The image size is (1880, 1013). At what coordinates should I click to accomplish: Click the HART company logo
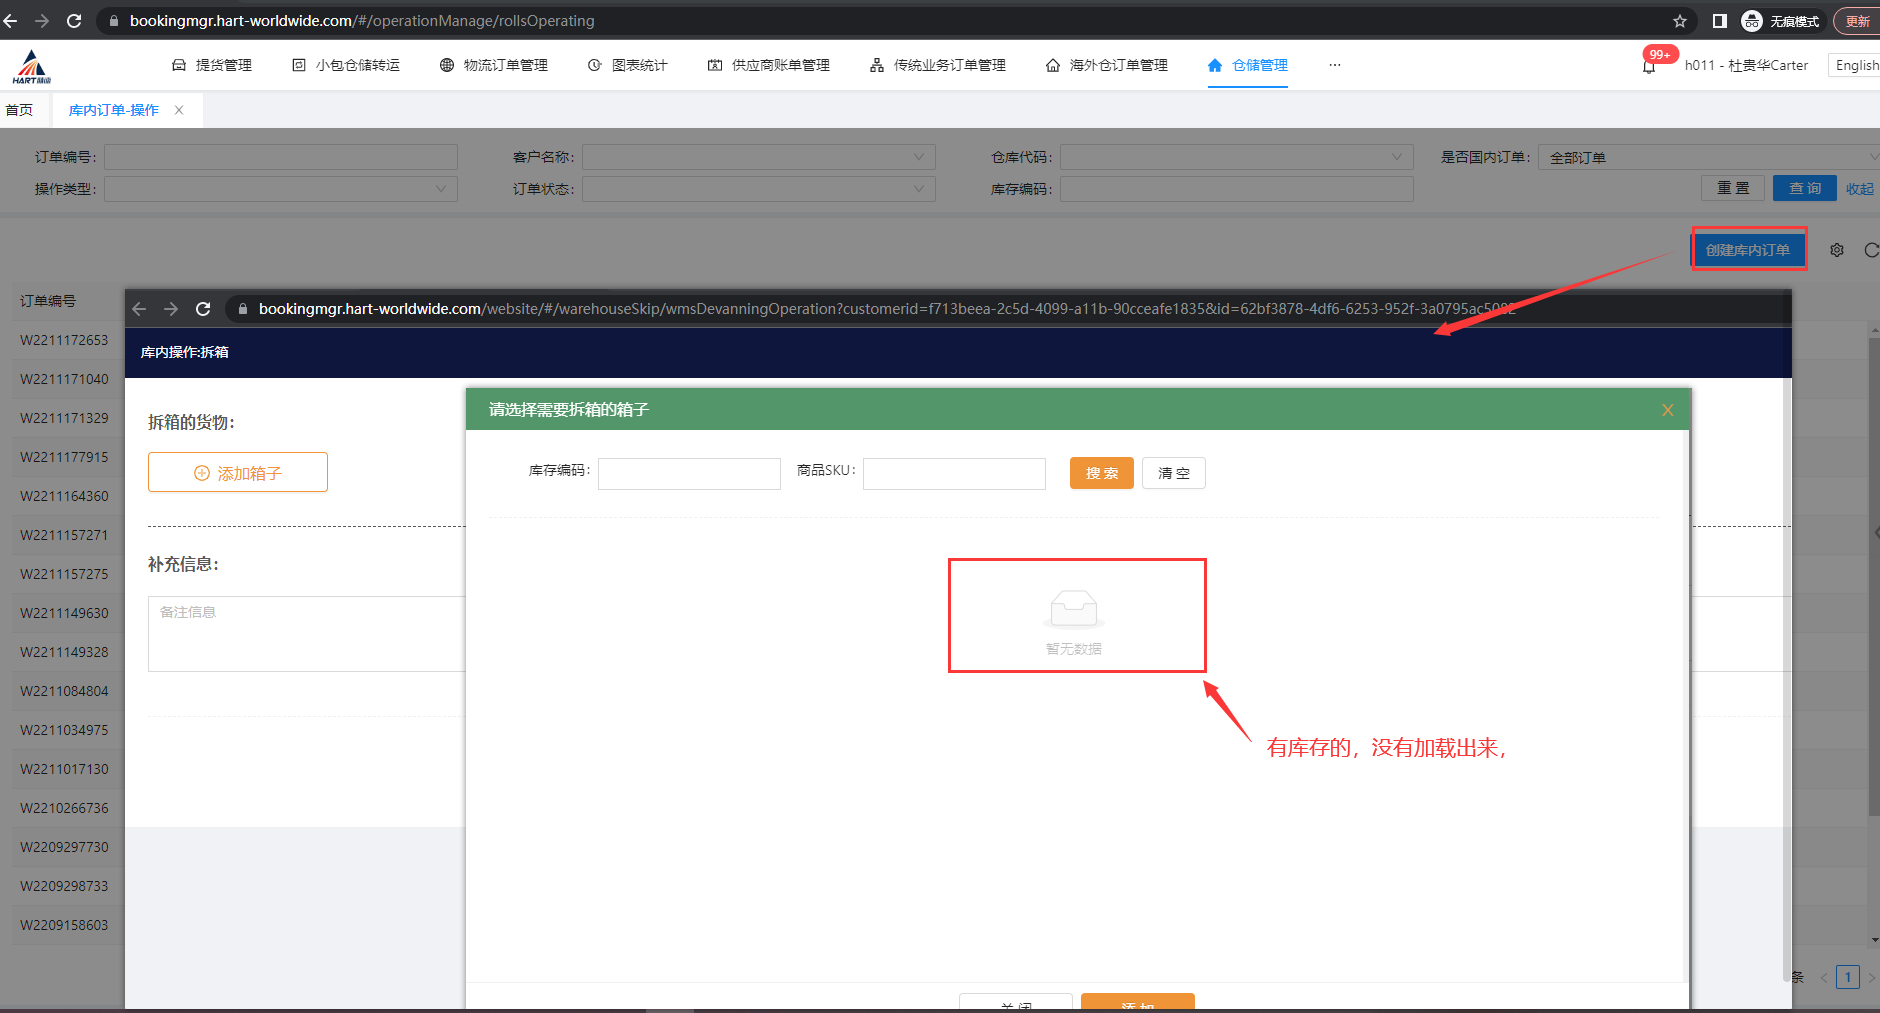coord(32,67)
